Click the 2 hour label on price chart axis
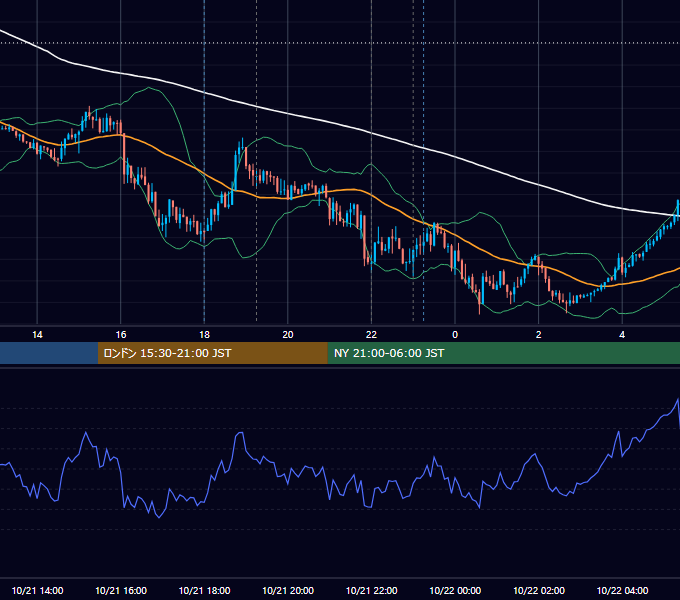The width and height of the screenshot is (680, 600). (x=539, y=335)
